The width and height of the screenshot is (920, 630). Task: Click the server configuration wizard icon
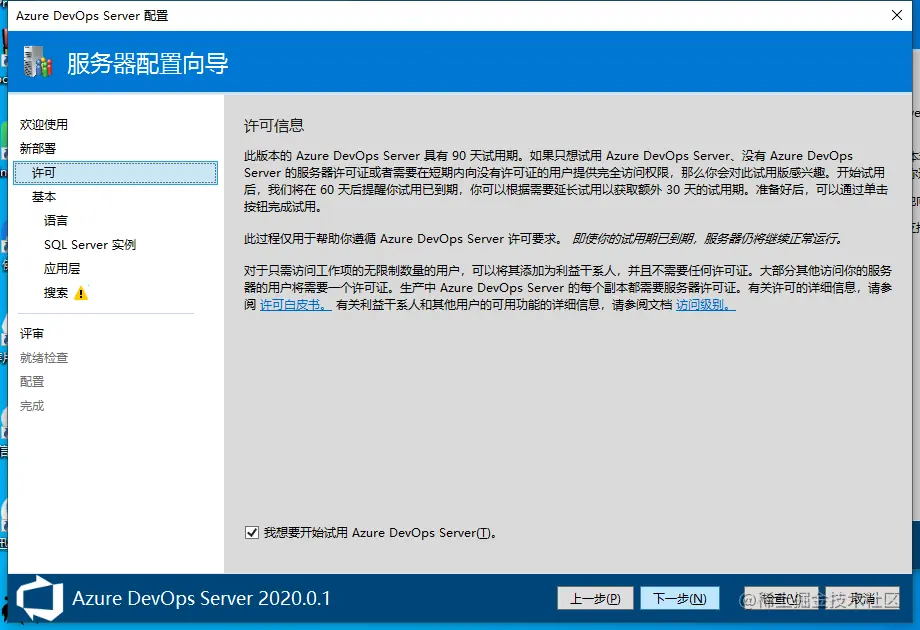pos(38,62)
